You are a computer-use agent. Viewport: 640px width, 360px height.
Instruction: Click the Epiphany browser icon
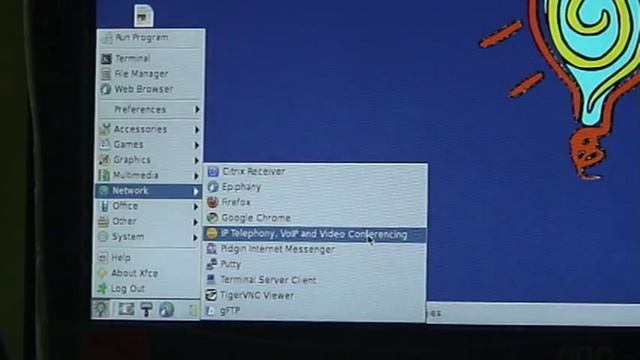pyautogui.click(x=213, y=187)
